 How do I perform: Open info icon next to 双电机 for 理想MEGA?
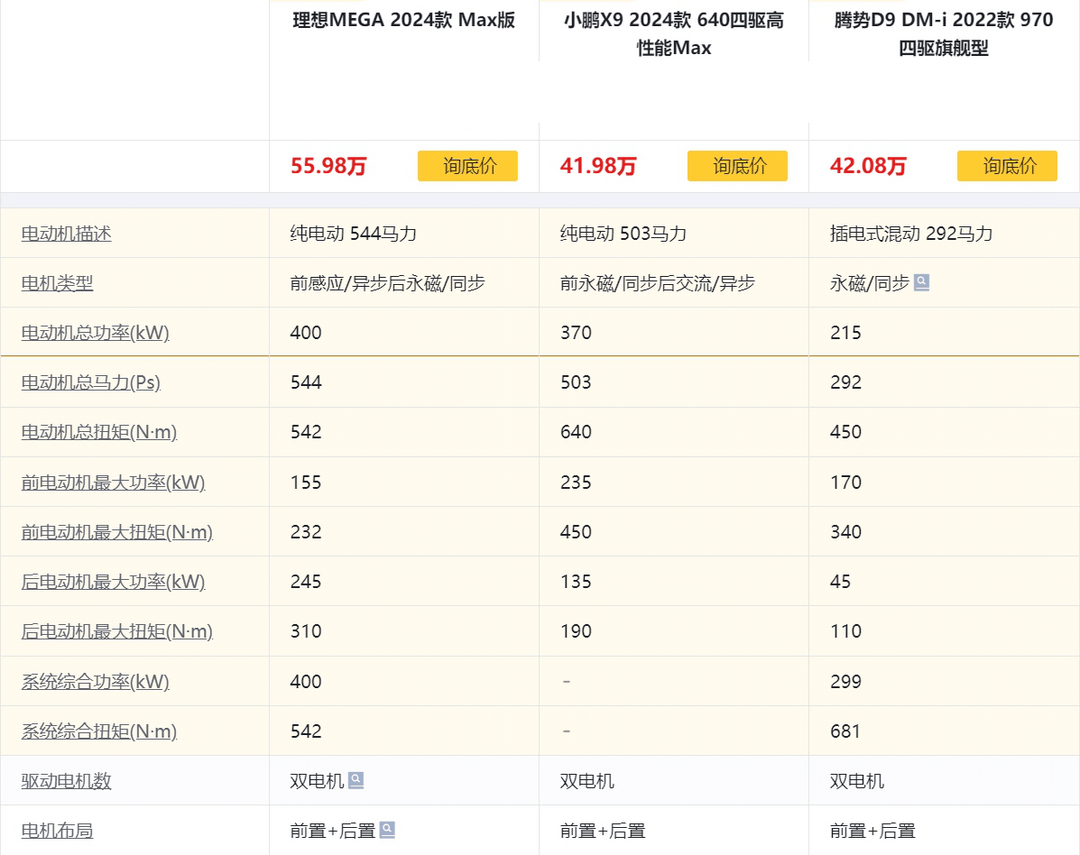(356, 780)
